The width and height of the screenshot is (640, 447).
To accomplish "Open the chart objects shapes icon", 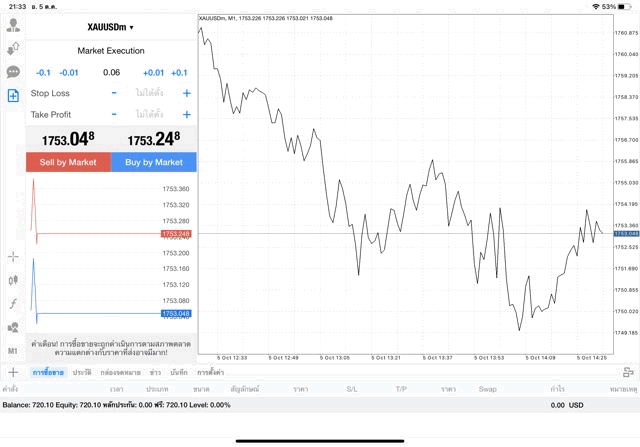I will coord(13,328).
